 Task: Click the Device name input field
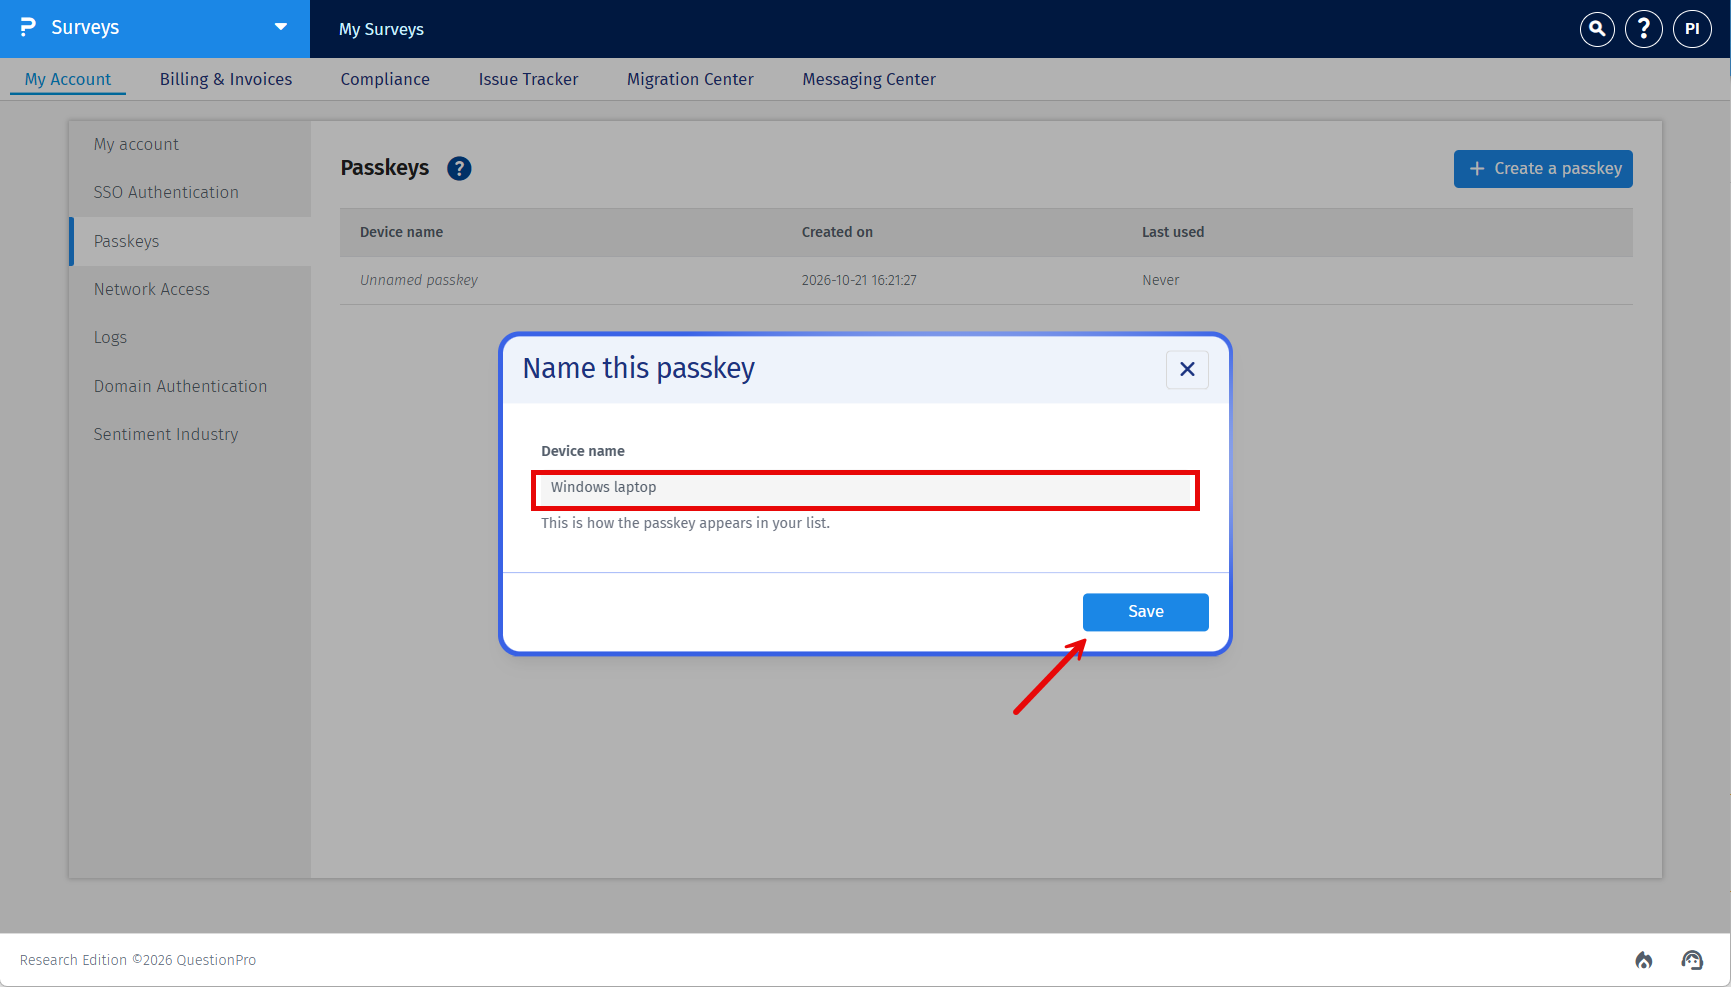866,490
